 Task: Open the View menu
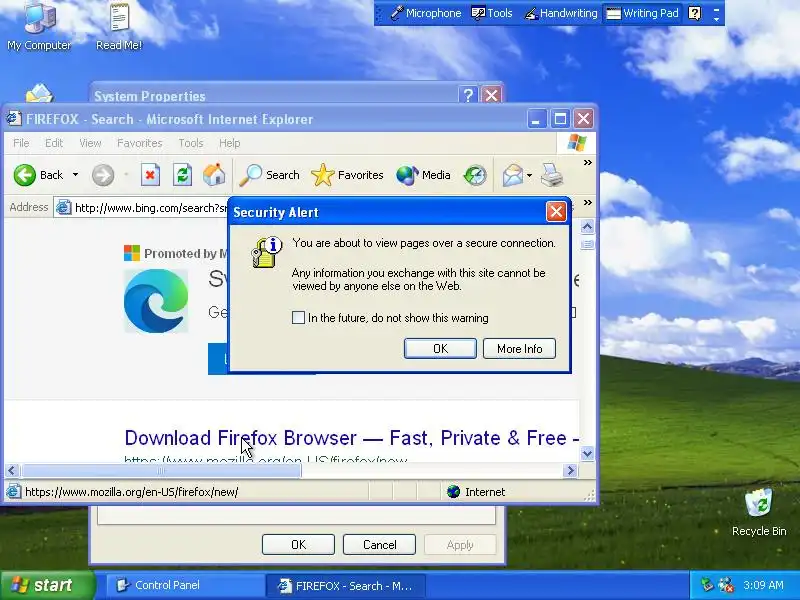(x=90, y=143)
